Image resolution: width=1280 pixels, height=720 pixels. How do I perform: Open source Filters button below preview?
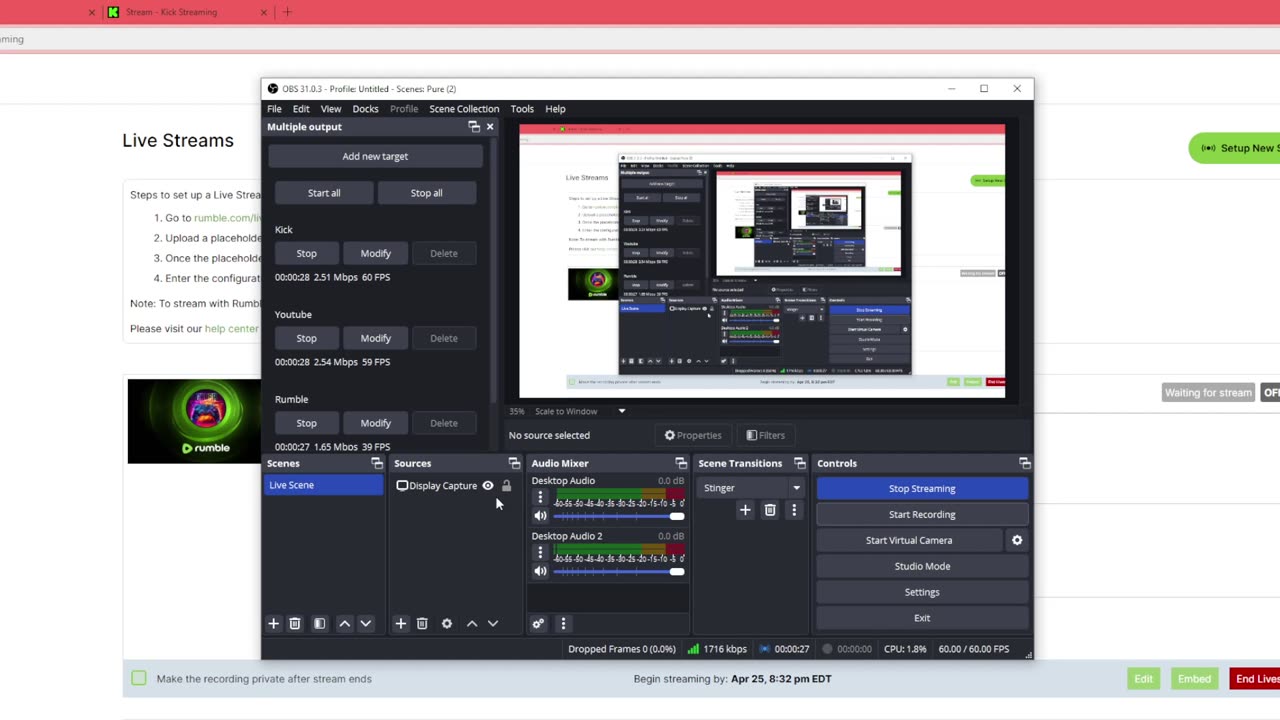tap(766, 435)
